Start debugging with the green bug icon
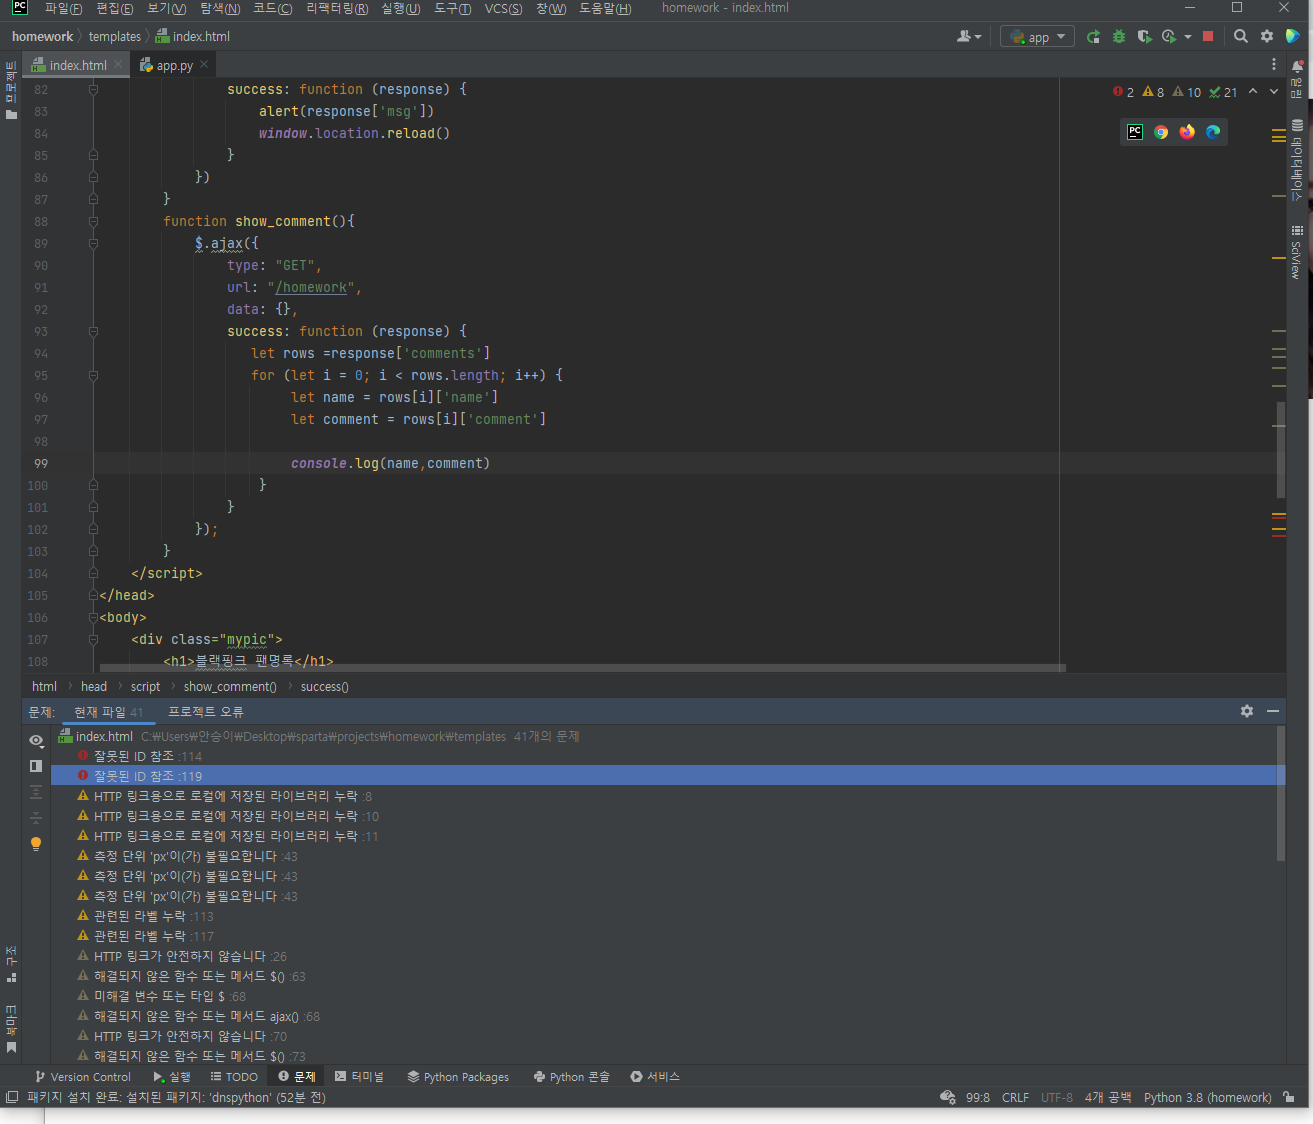Image resolution: width=1313 pixels, height=1124 pixels. point(1119,37)
